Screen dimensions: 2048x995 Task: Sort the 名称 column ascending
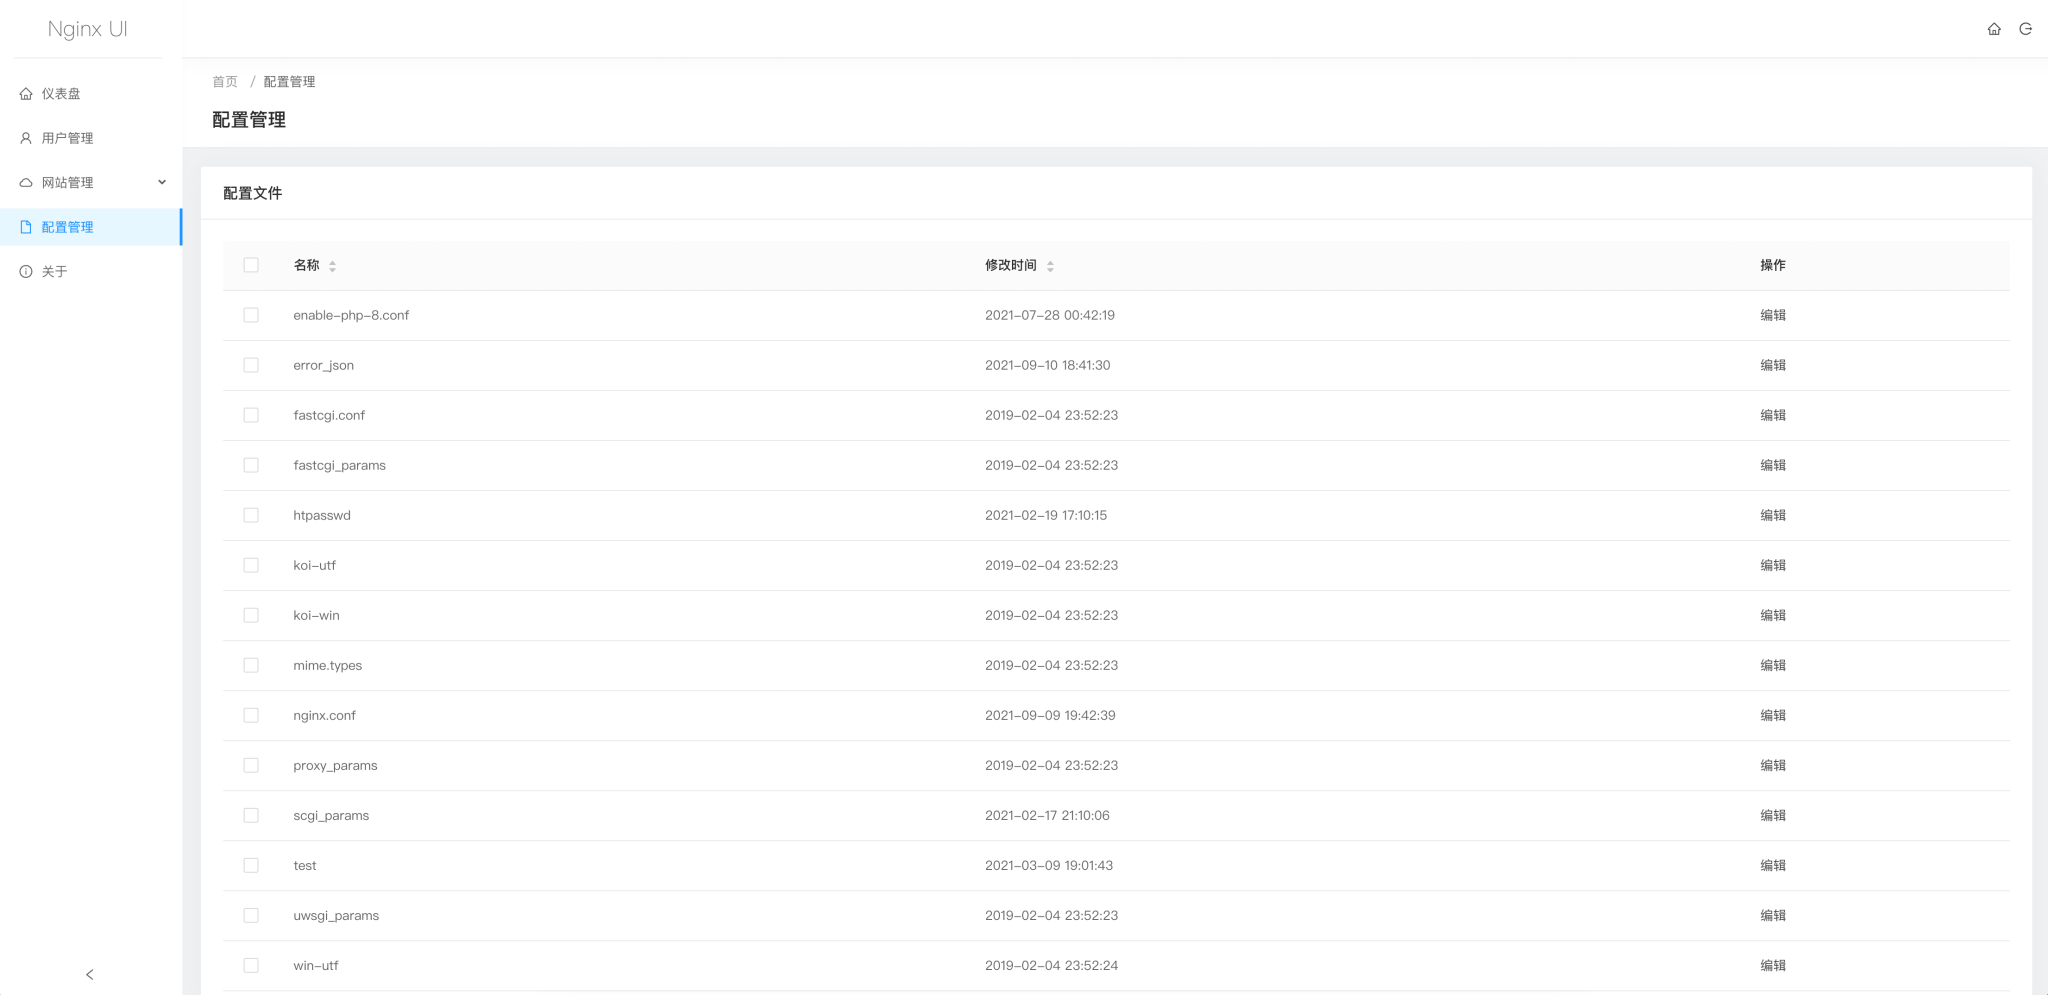(x=332, y=261)
